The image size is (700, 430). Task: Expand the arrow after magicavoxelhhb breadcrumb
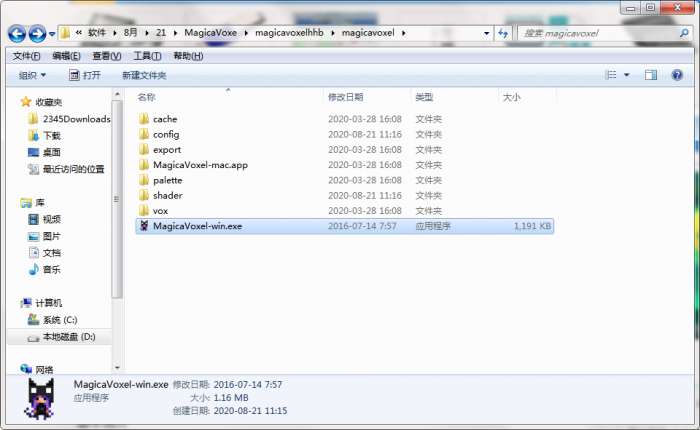coord(333,33)
